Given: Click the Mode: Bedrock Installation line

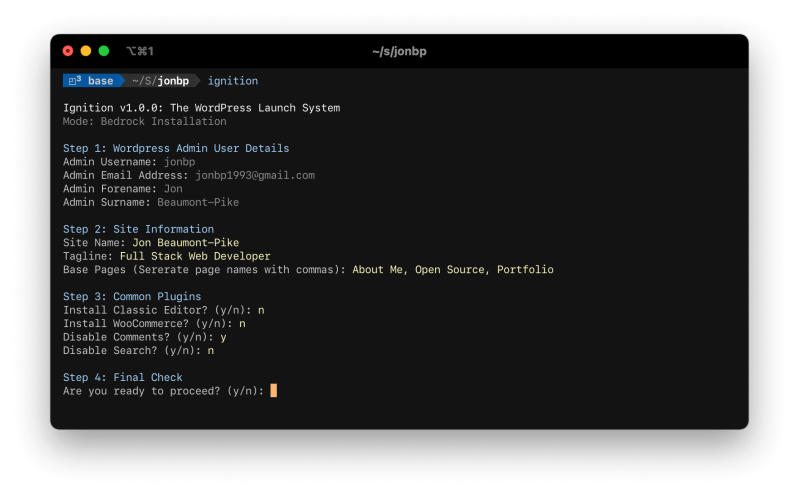Looking at the screenshot, I should click(x=145, y=121).
